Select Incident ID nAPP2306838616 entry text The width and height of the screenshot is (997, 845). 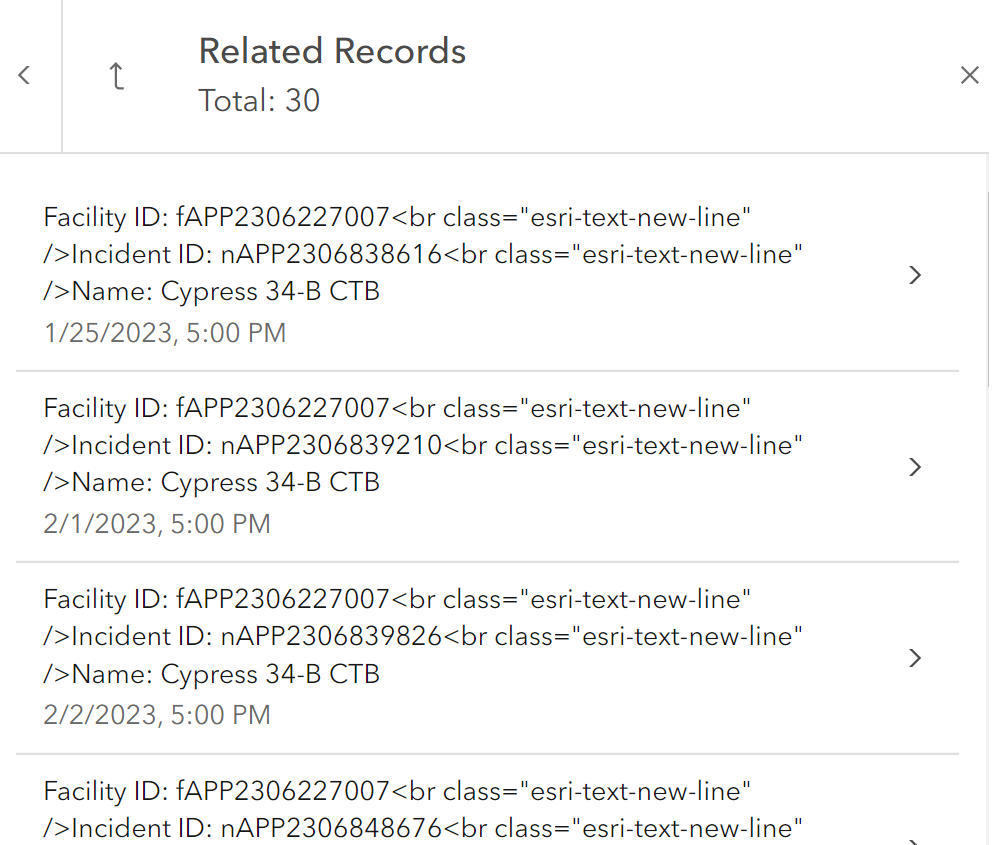tap(256, 254)
